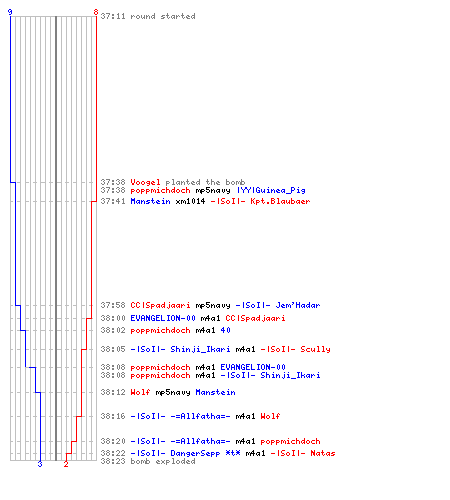The height and width of the screenshot is (500, 450).
Task: Click -=Allfatha=- at the 38:16 kill
Action: pyautogui.click(x=200, y=416)
